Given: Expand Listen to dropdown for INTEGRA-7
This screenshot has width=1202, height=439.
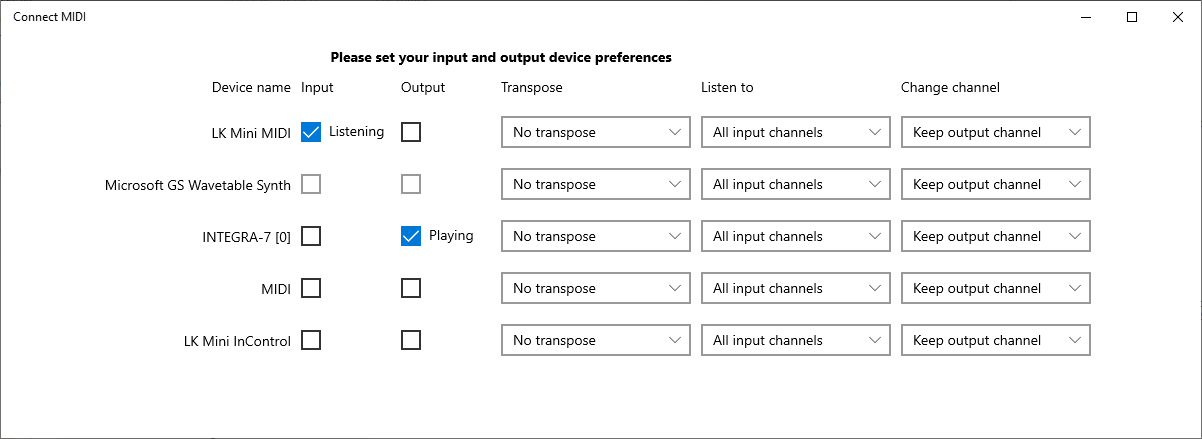Looking at the screenshot, I should 795,236.
